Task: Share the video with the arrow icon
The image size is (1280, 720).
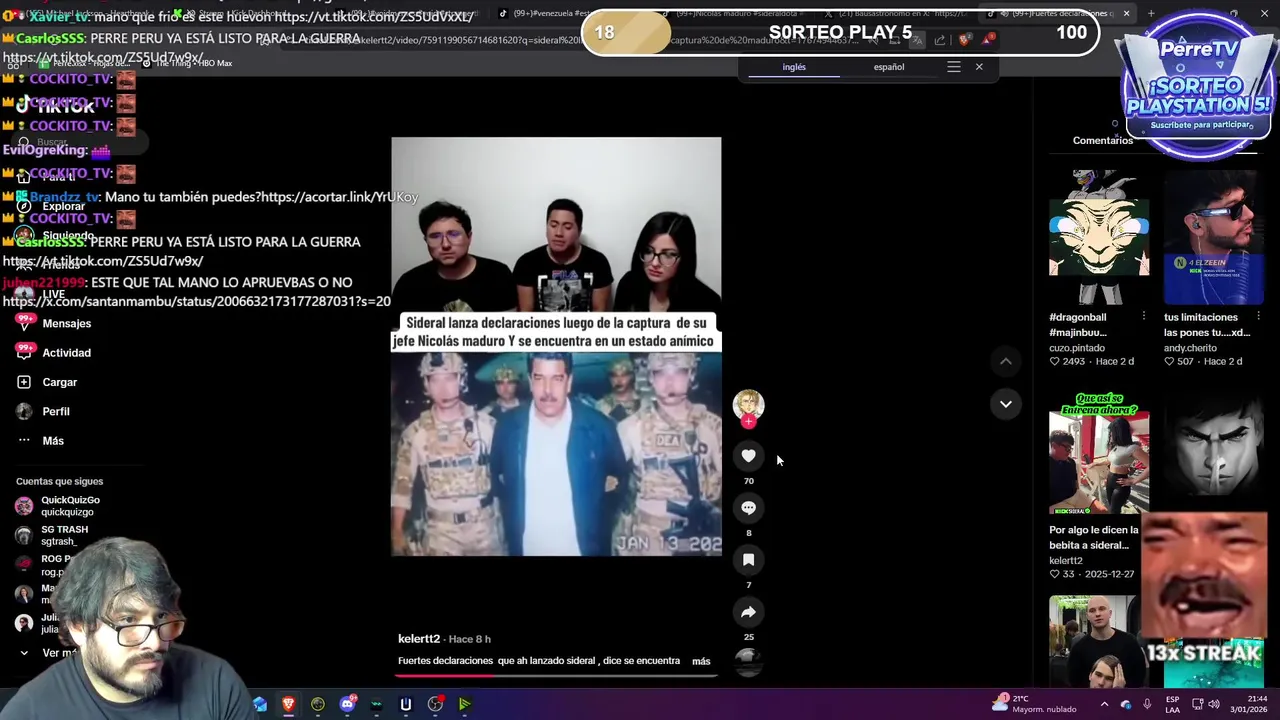Action: (748, 612)
